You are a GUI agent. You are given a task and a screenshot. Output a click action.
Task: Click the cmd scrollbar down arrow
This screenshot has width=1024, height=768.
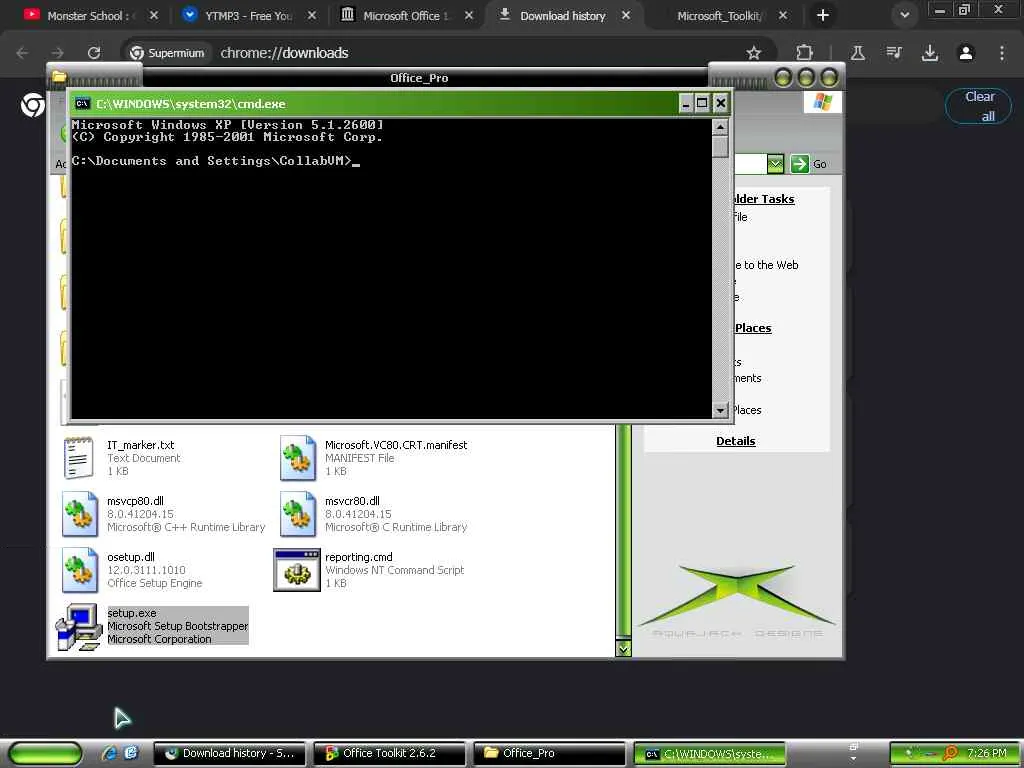720,410
